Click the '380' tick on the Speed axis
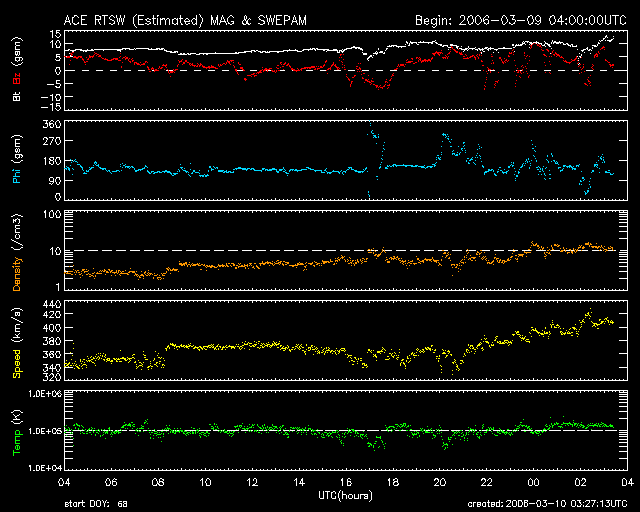Image resolution: width=640 pixels, height=512 pixels. click(x=52, y=341)
